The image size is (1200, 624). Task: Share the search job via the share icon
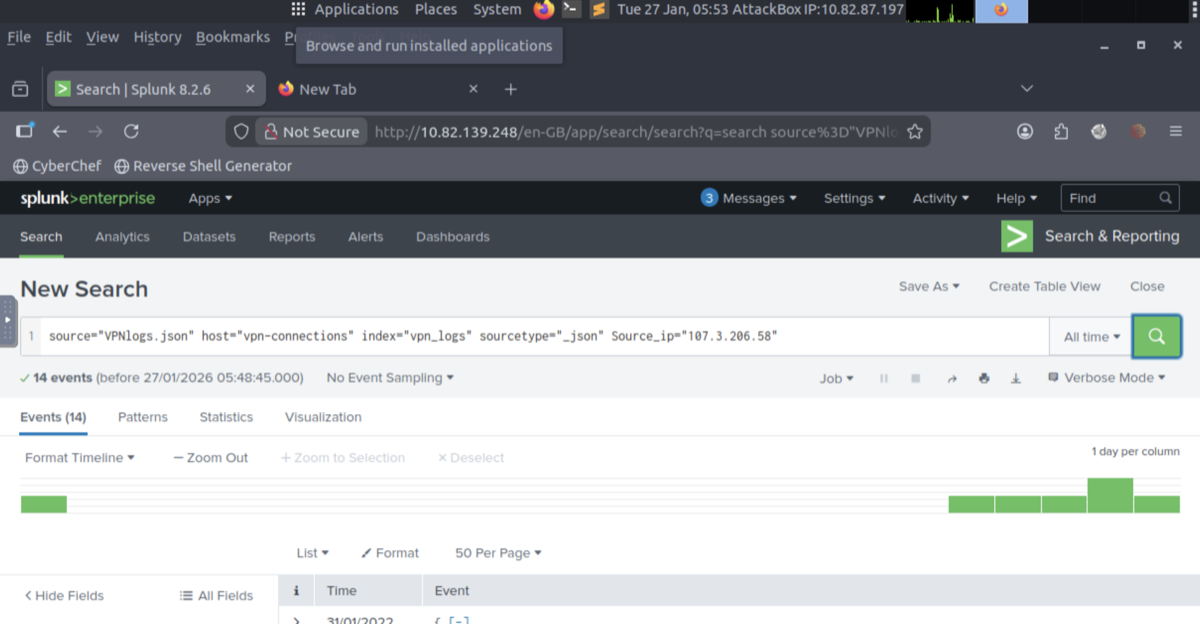(x=951, y=378)
